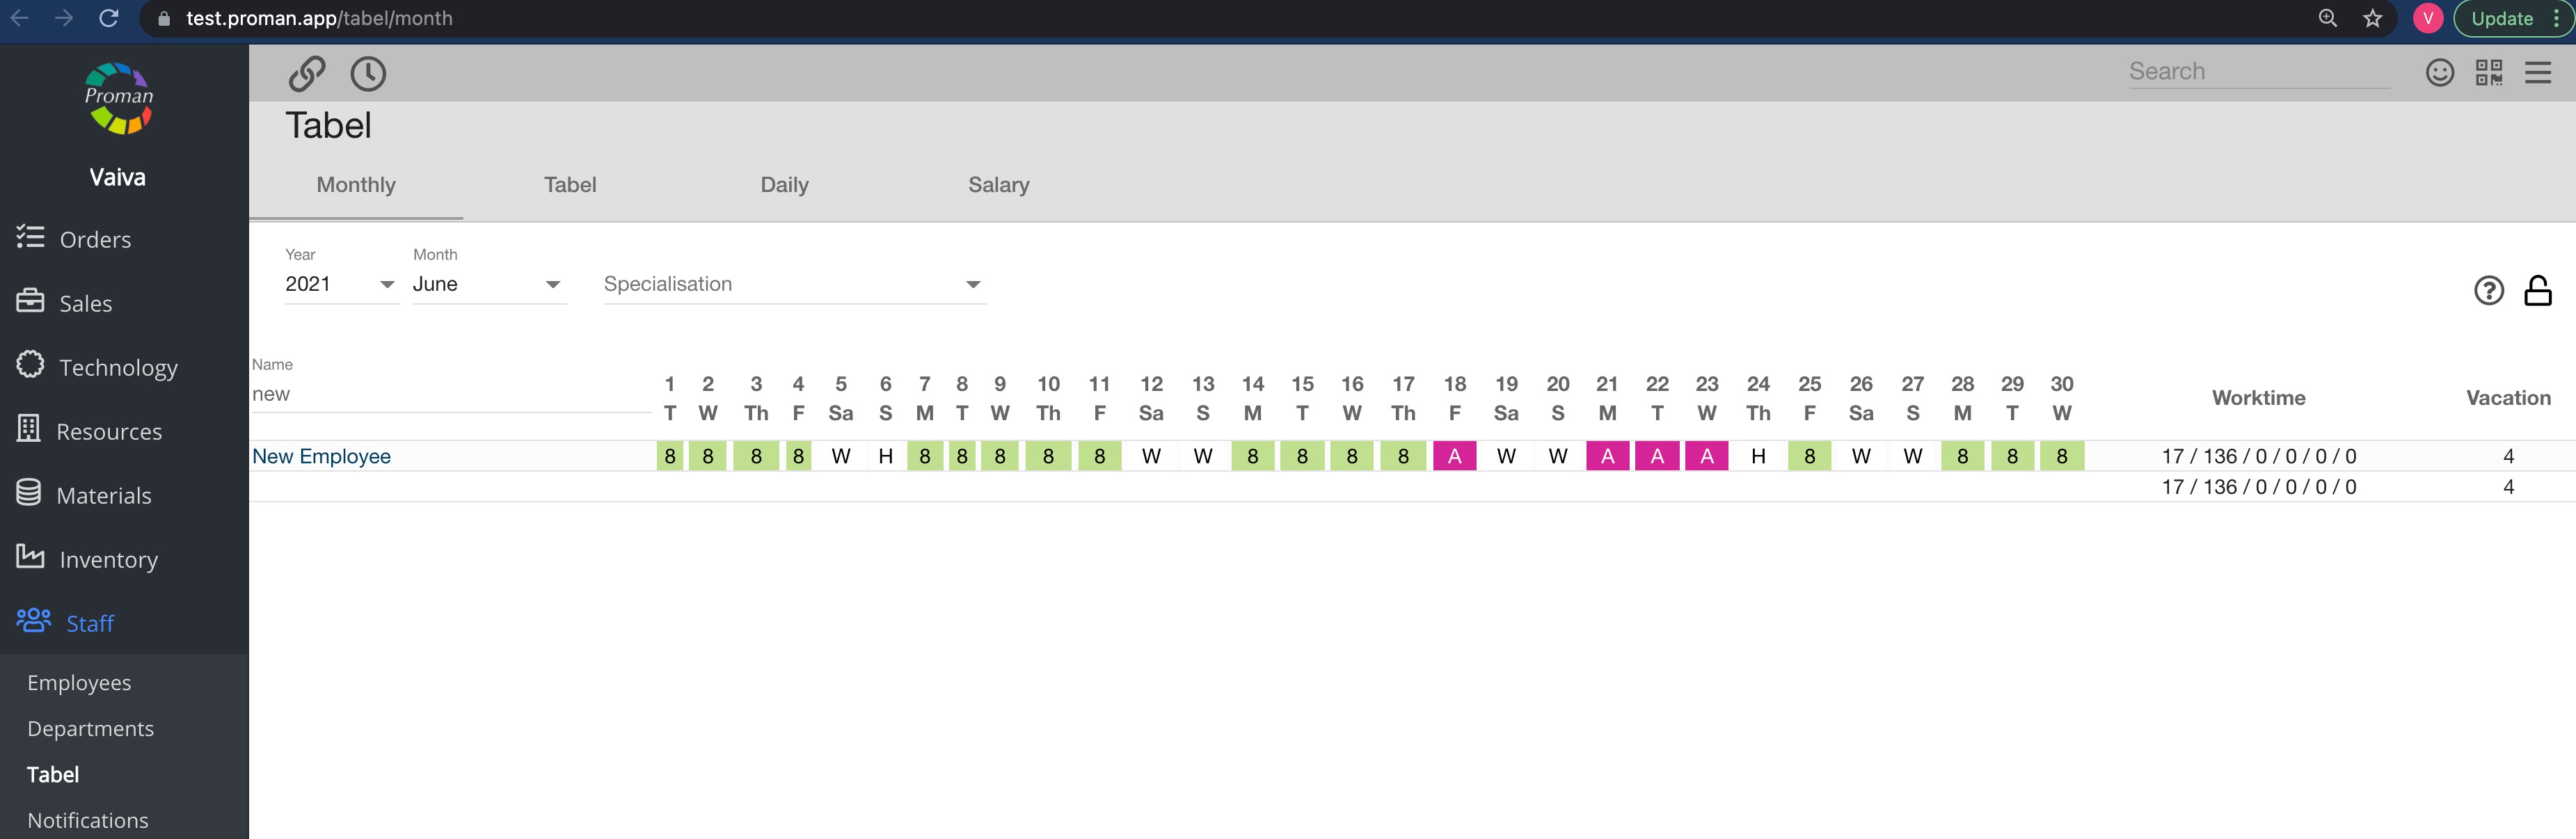Switch to the Daily tab
This screenshot has height=839, width=2576.
pyautogui.click(x=784, y=185)
